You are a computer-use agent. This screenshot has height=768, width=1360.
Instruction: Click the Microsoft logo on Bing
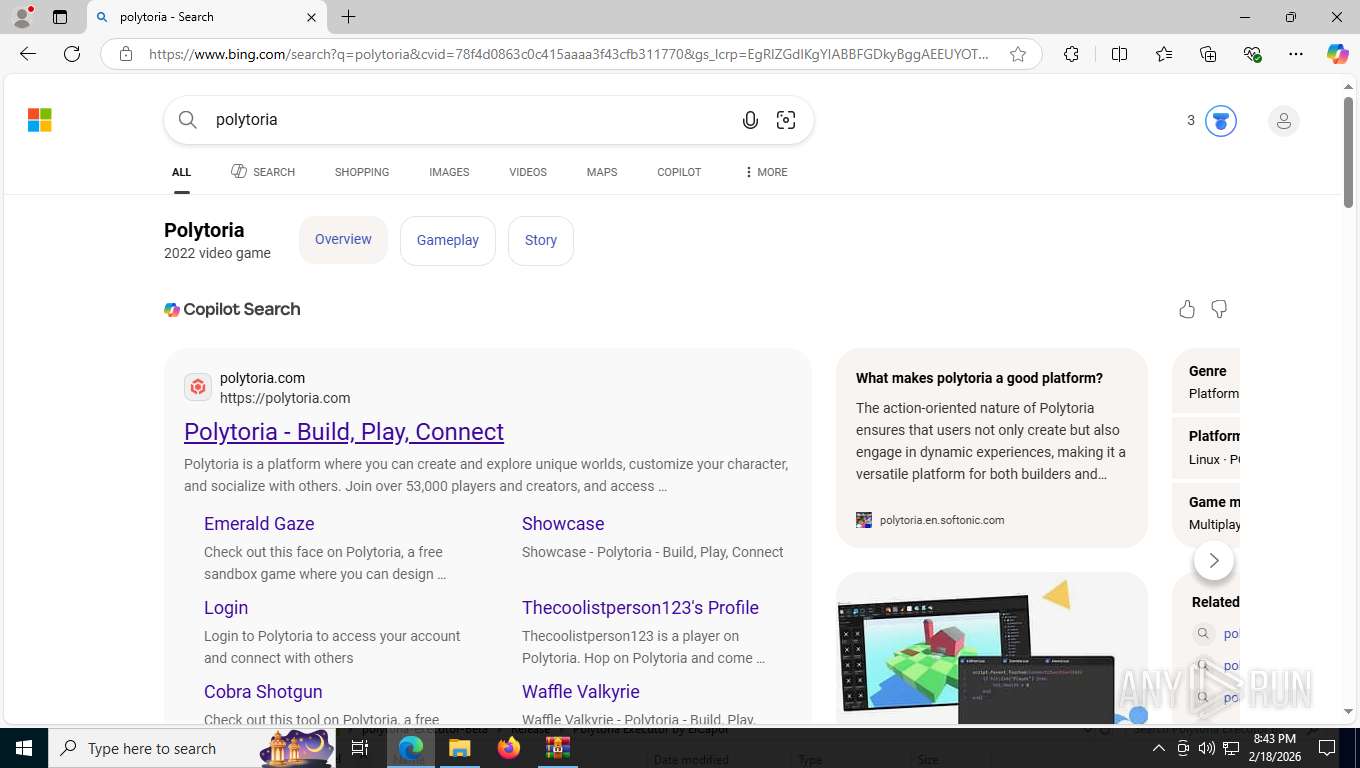(40, 120)
